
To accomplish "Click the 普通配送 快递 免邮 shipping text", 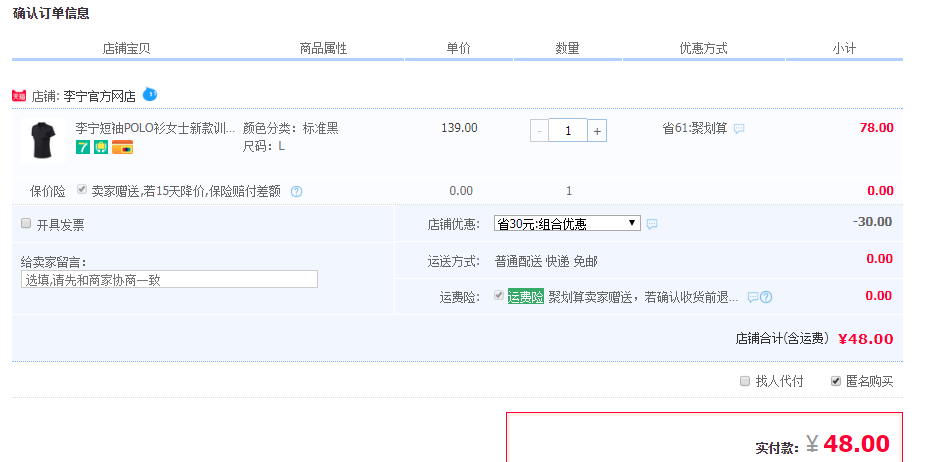I will (x=546, y=262).
